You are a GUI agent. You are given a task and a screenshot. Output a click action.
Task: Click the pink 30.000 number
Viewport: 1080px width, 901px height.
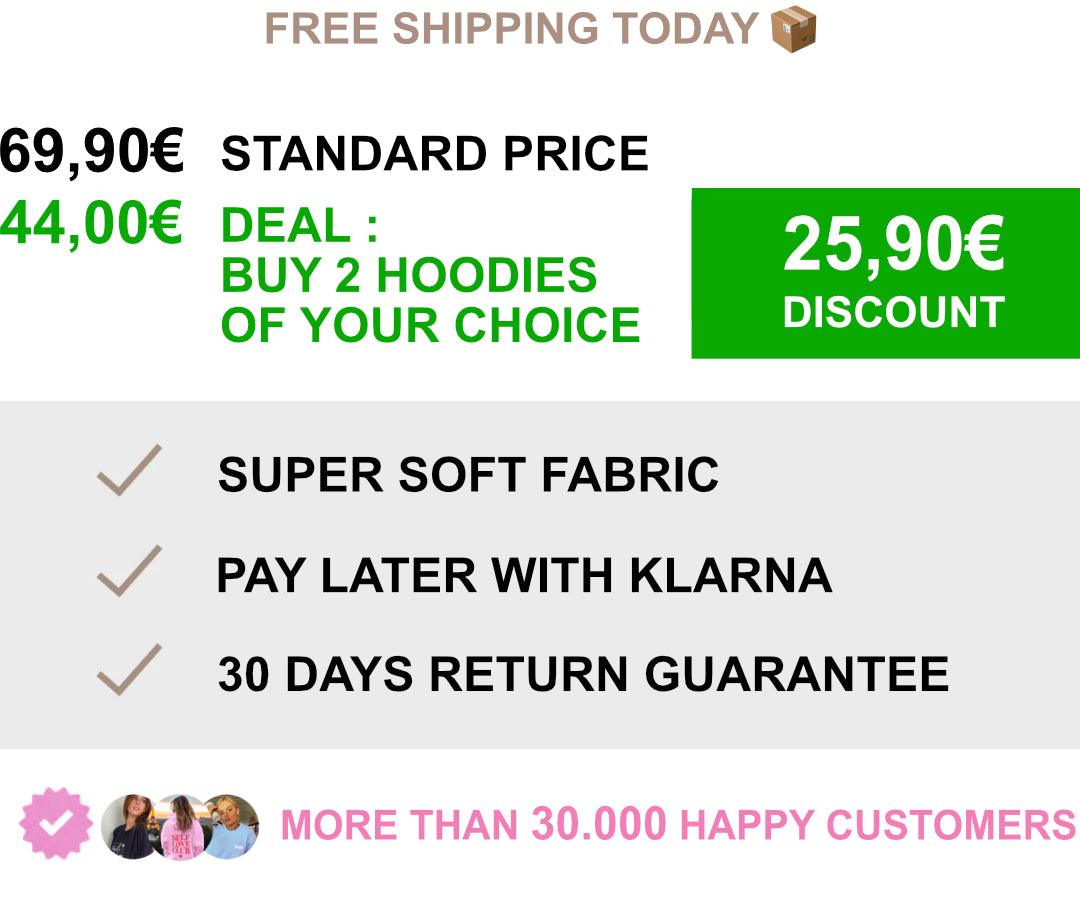point(598,825)
